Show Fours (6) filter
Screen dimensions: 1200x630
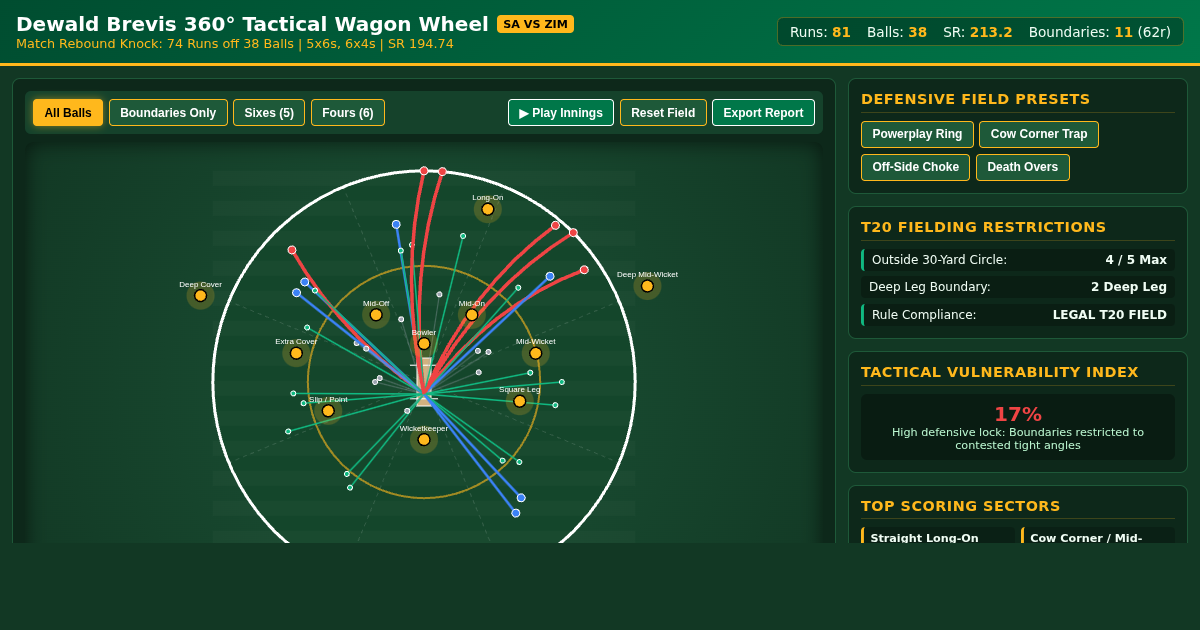(x=348, y=113)
